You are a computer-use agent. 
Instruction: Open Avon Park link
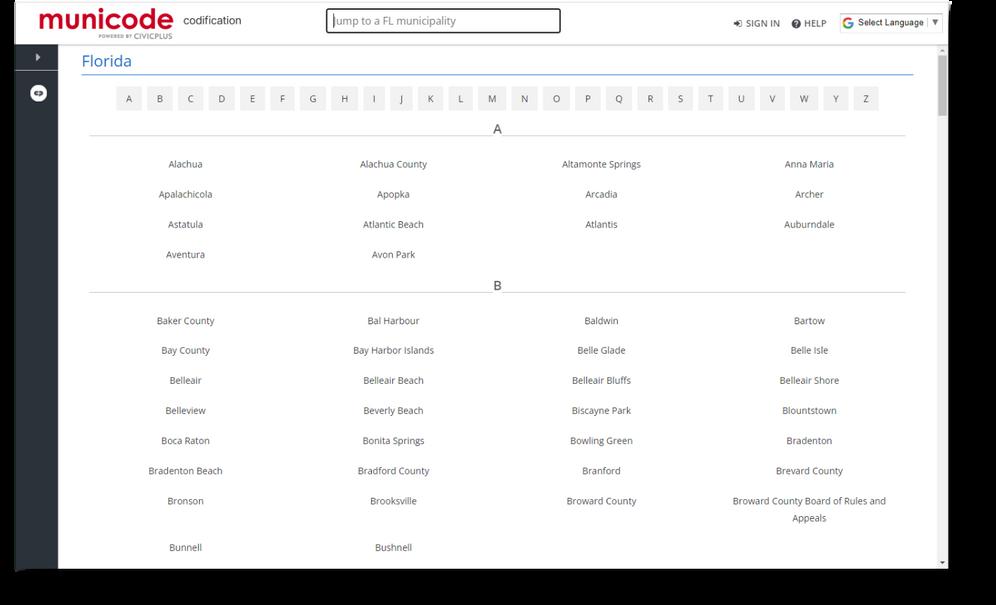pos(393,255)
